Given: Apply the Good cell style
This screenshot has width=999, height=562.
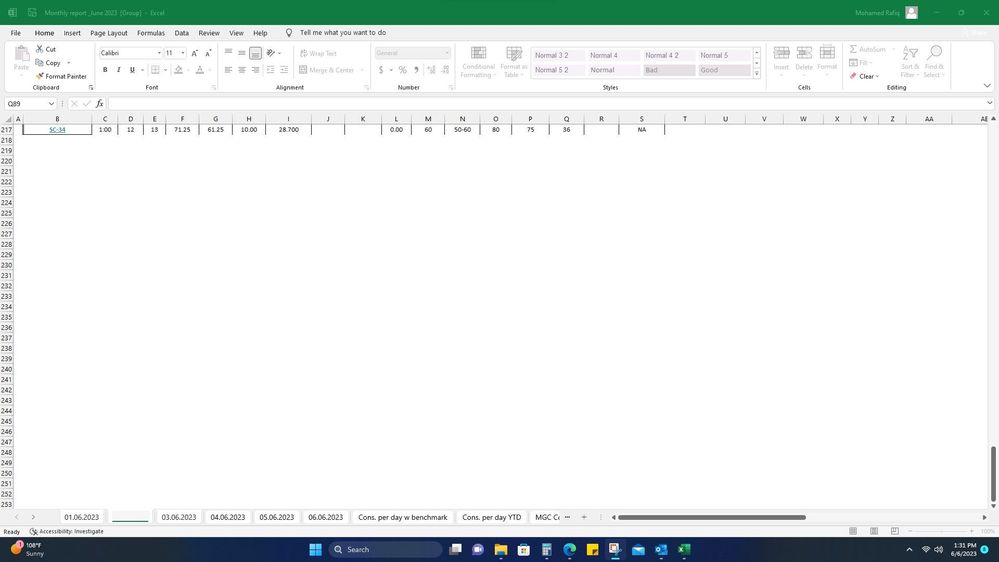Looking at the screenshot, I should pyautogui.click(x=724, y=70).
